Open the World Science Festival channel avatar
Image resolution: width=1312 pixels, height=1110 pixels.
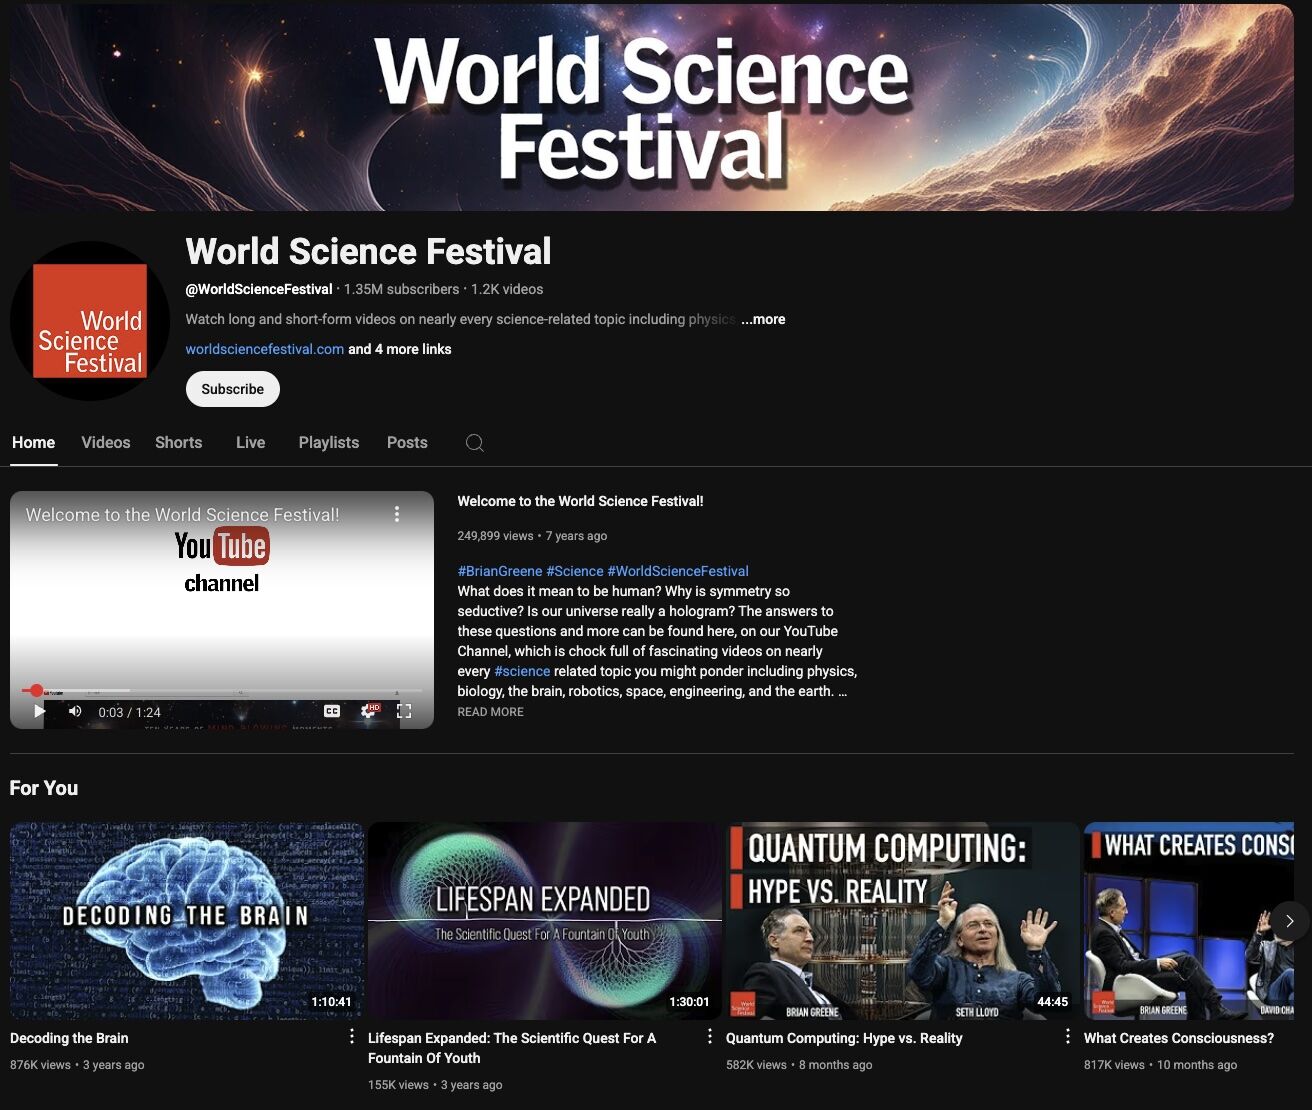click(x=90, y=321)
